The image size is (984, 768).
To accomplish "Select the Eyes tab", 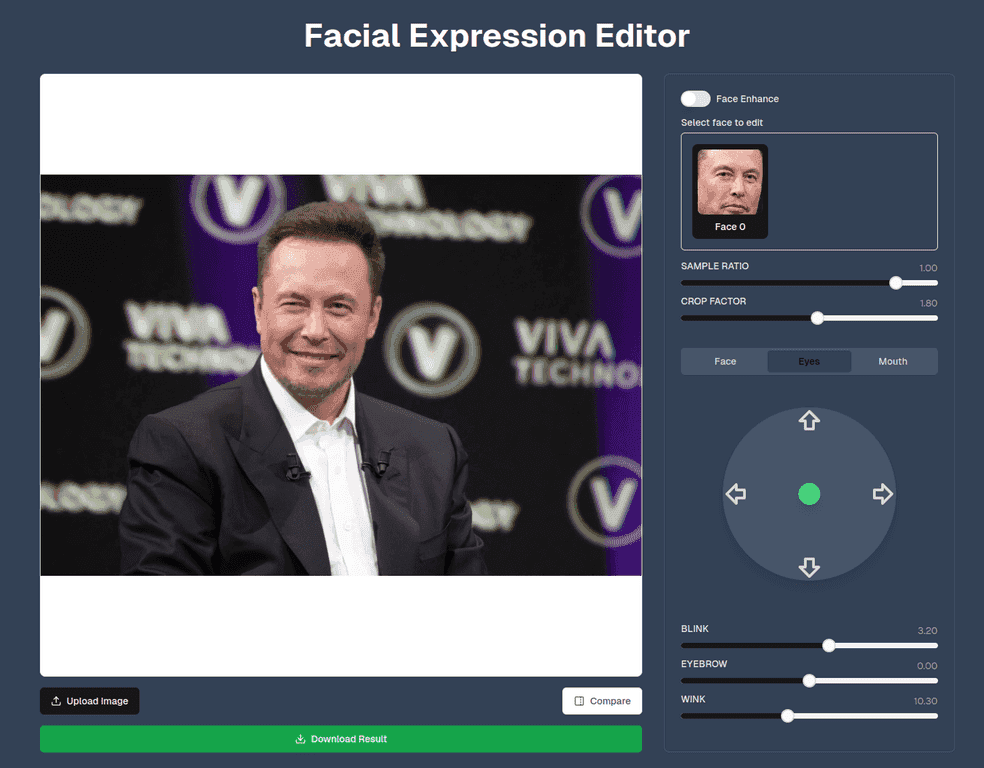I will pyautogui.click(x=809, y=361).
